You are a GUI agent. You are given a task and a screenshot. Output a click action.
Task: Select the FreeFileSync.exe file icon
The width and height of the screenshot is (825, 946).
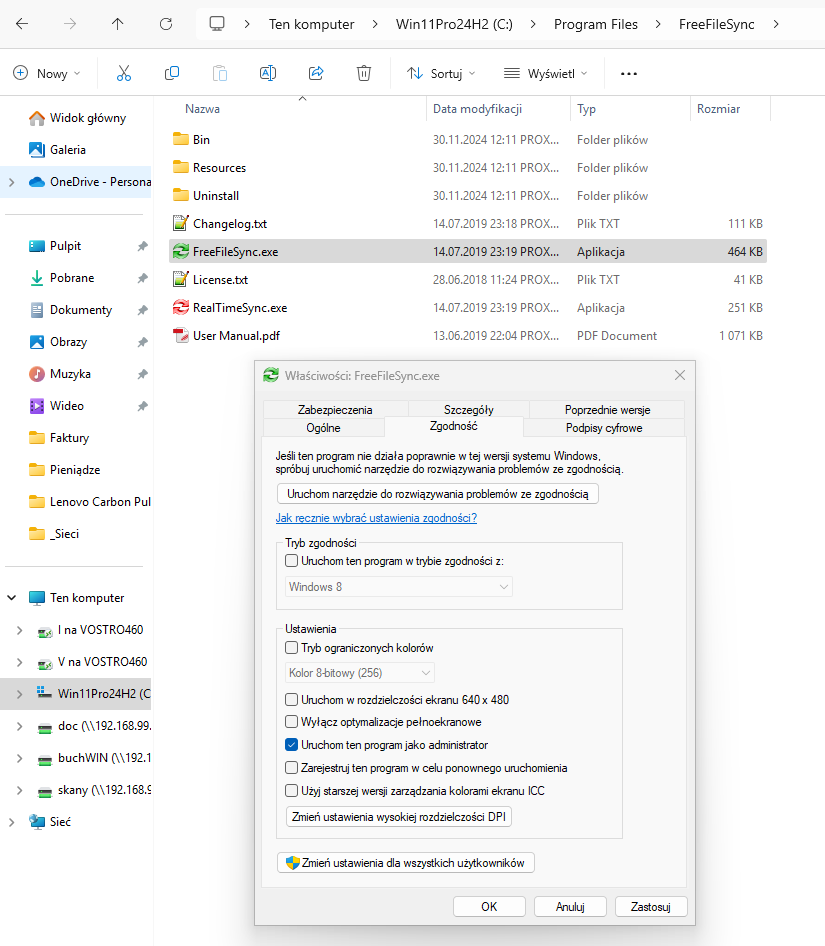click(x=180, y=252)
